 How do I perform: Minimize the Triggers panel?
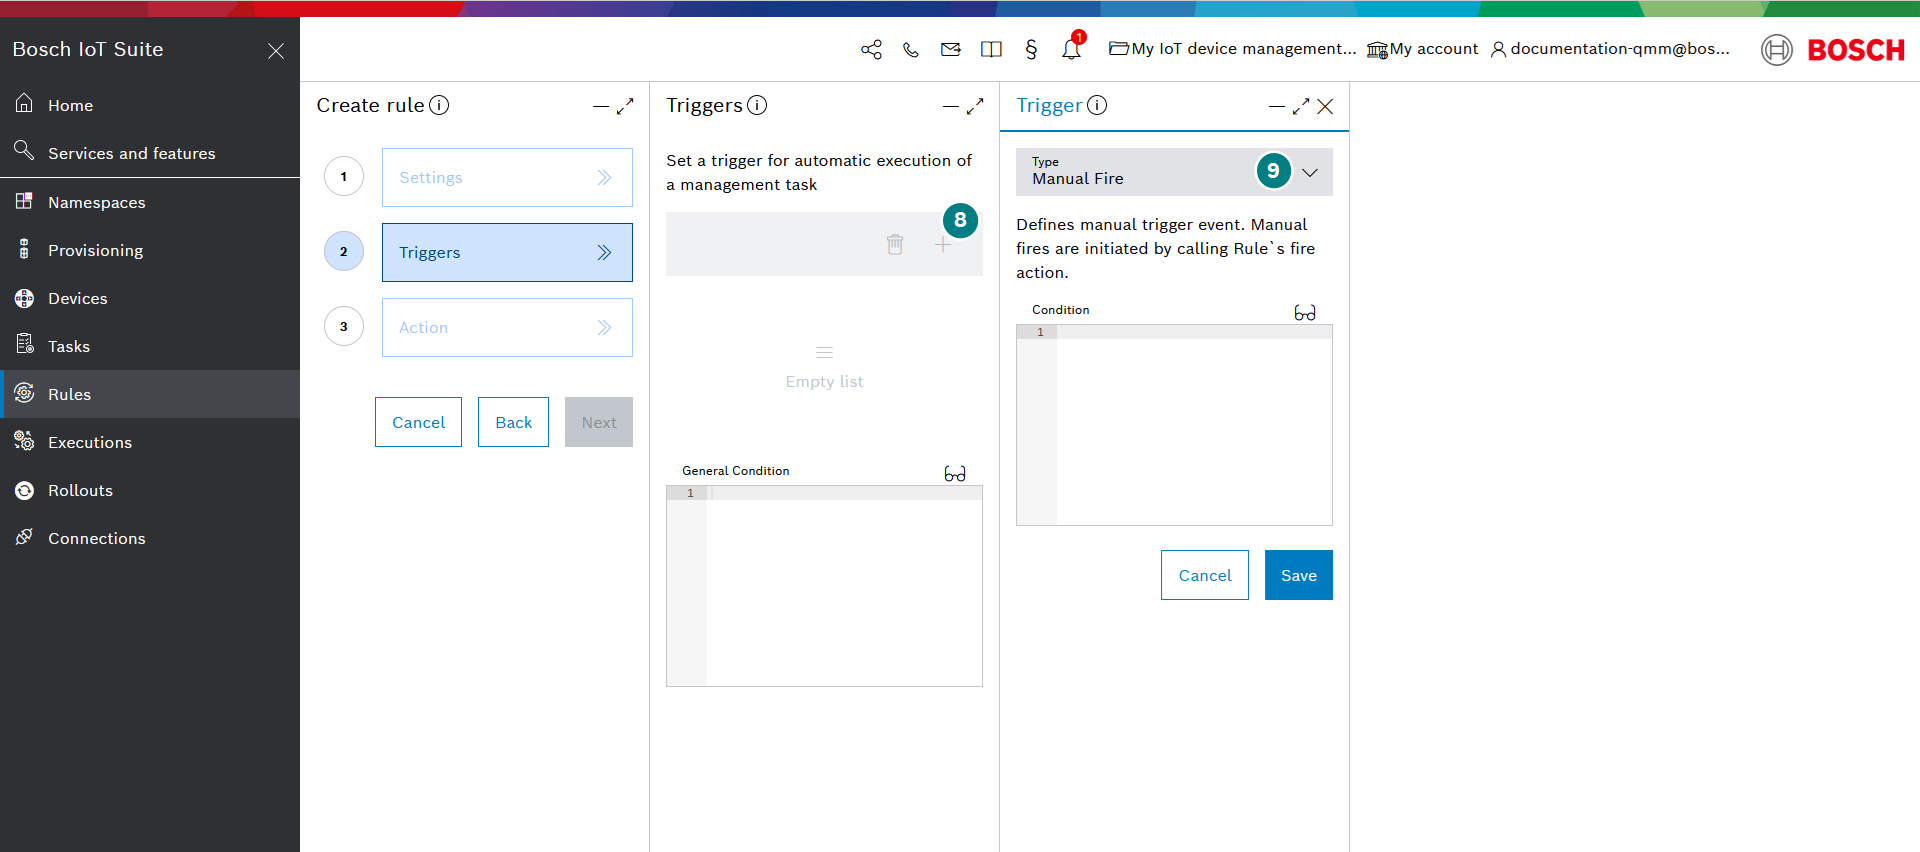coord(951,106)
